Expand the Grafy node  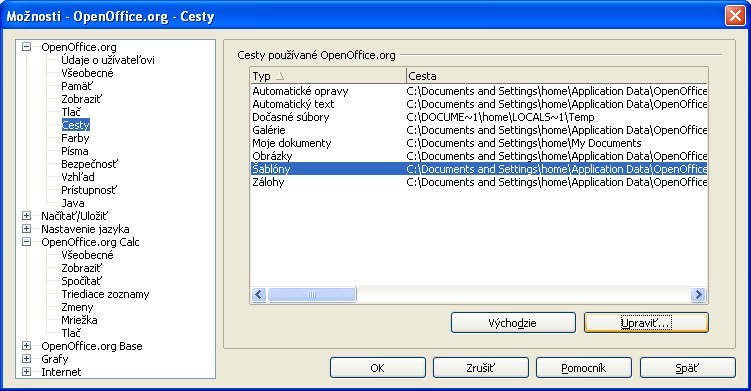tap(26, 359)
